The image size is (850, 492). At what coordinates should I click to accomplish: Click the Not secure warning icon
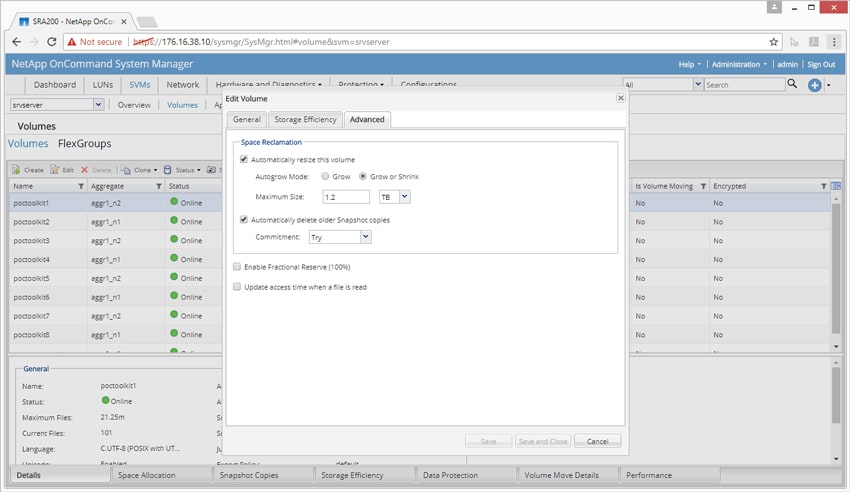(x=72, y=42)
